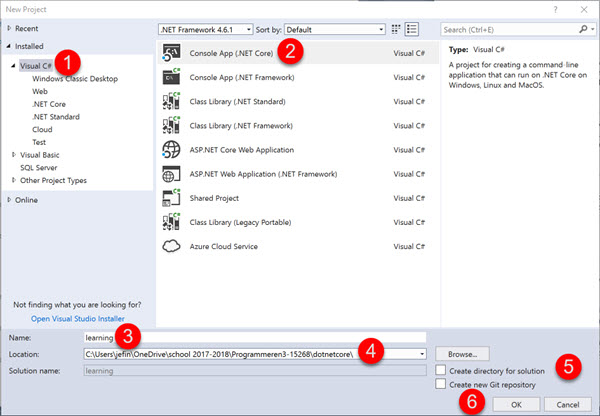
Task: Click the Browse... button
Action: pyautogui.click(x=462, y=354)
